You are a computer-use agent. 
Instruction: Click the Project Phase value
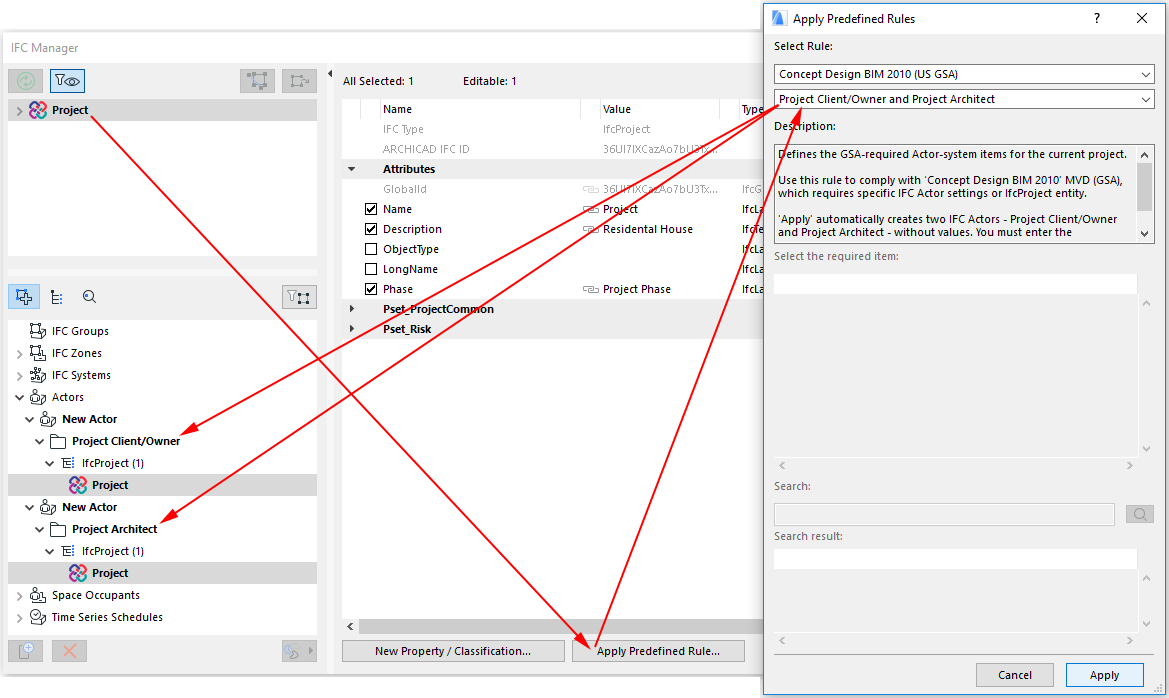[637, 289]
